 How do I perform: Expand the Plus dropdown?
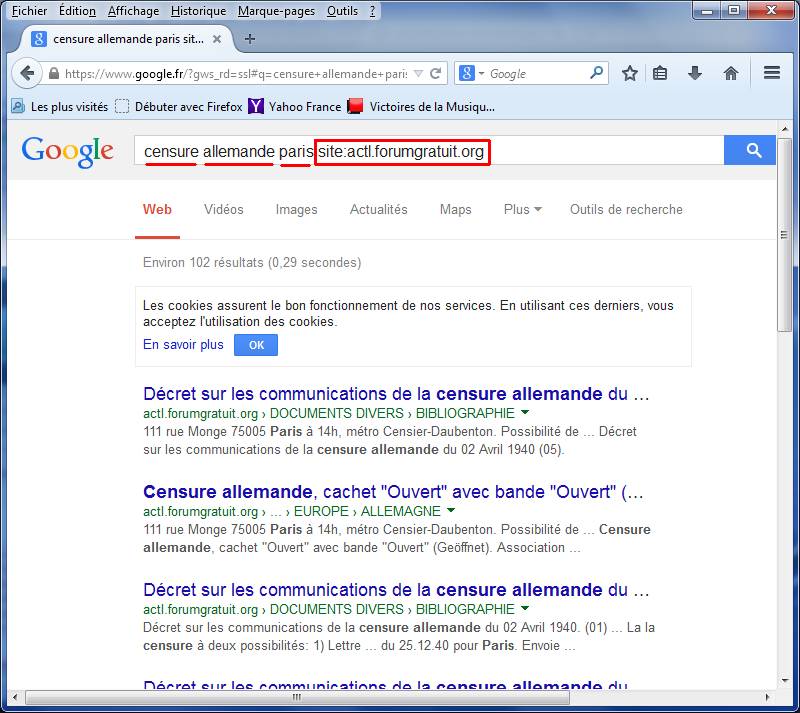(522, 210)
